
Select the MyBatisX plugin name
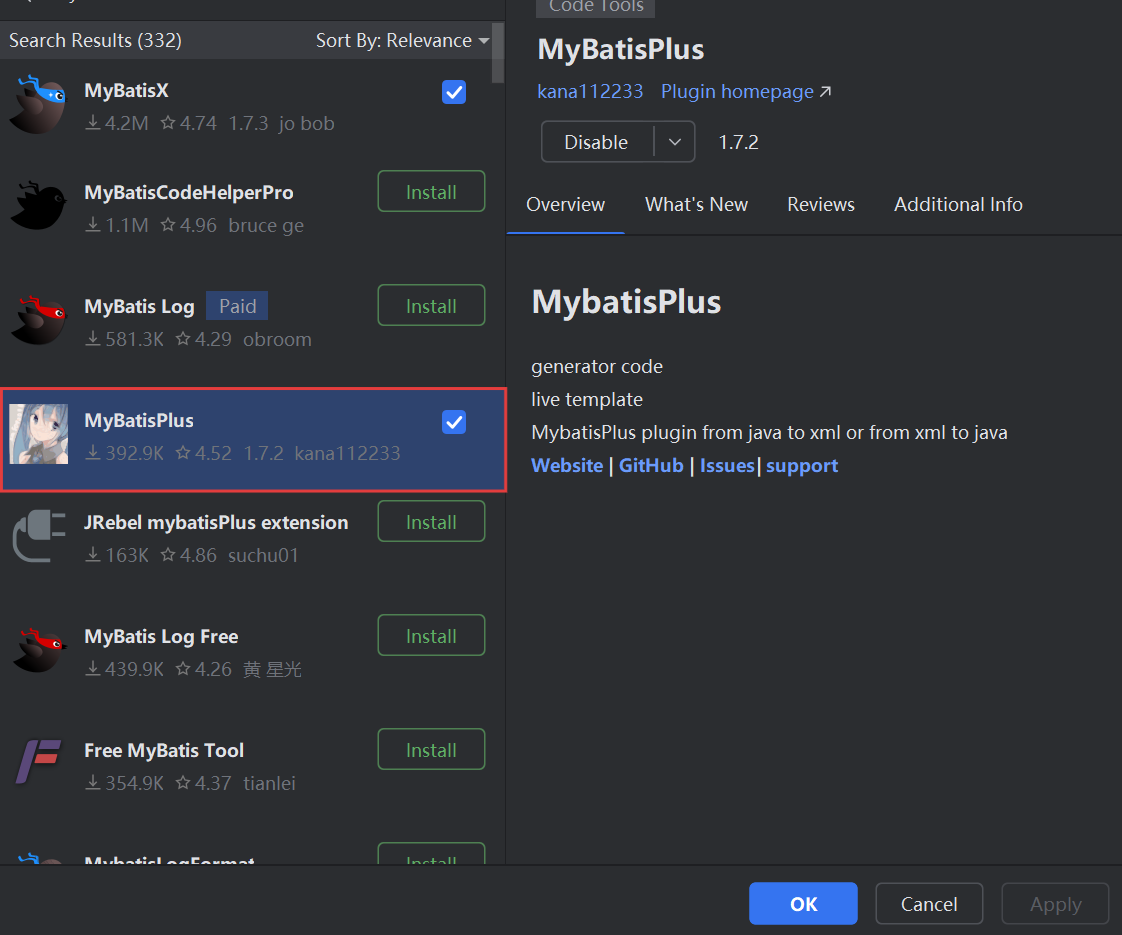127,91
